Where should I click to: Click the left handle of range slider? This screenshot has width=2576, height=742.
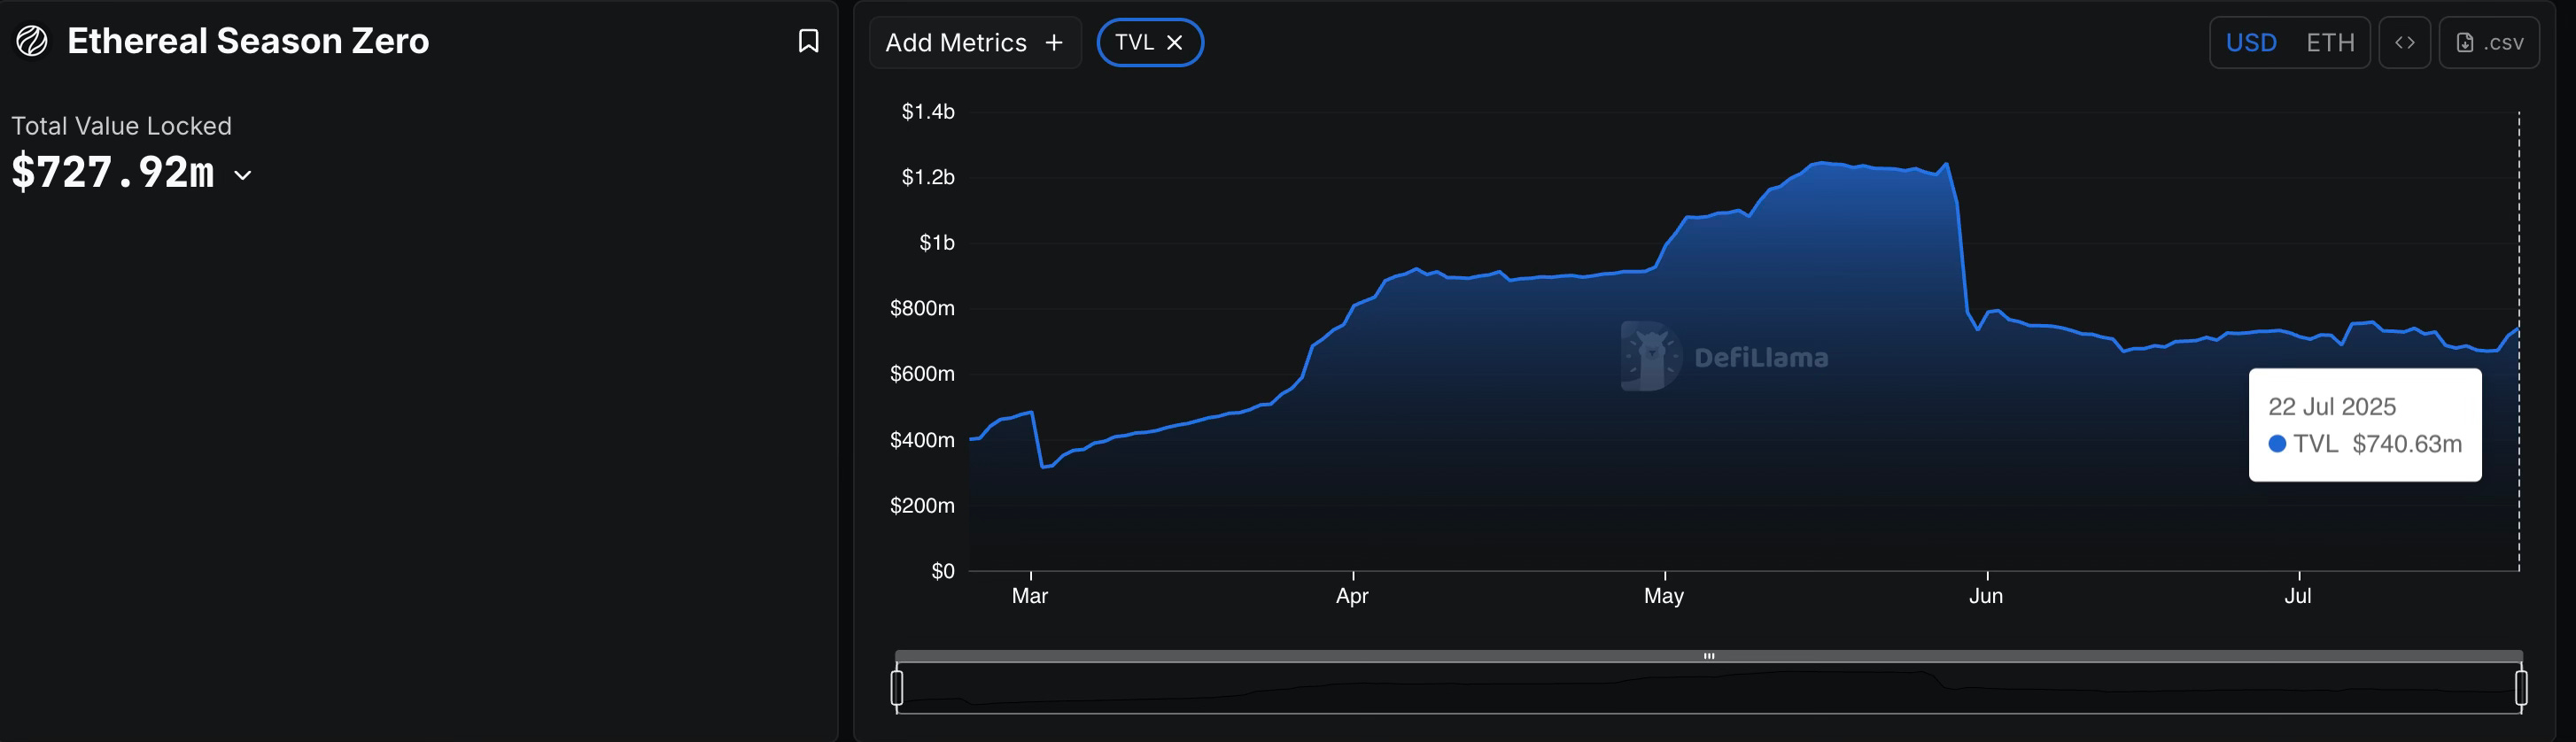pyautogui.click(x=897, y=687)
